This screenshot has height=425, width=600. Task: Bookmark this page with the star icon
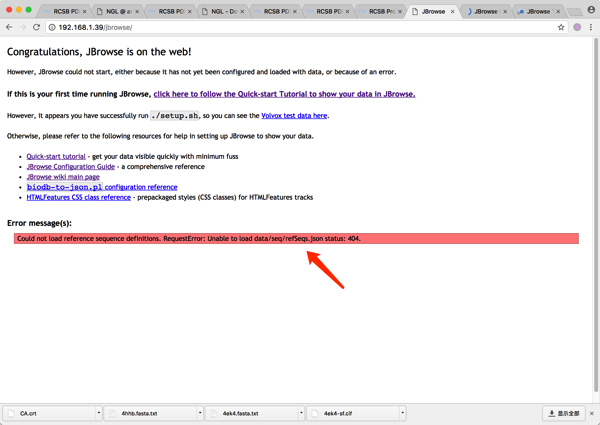[x=561, y=27]
